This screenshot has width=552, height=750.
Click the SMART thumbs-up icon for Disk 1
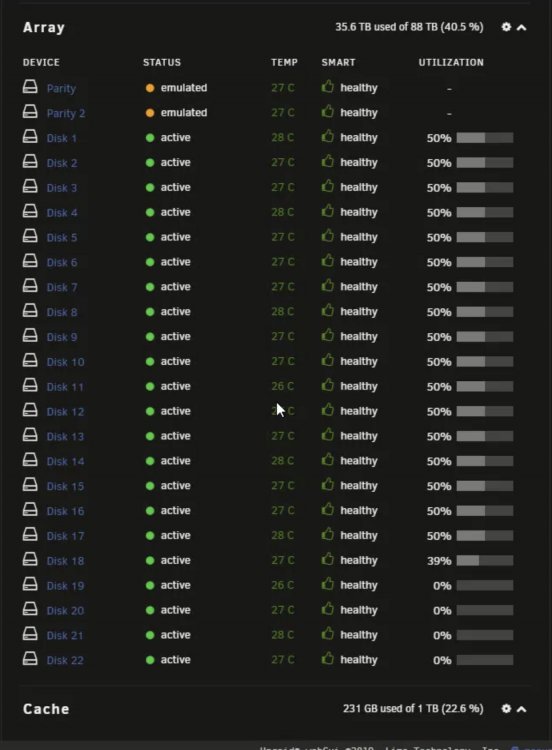pyautogui.click(x=328, y=136)
